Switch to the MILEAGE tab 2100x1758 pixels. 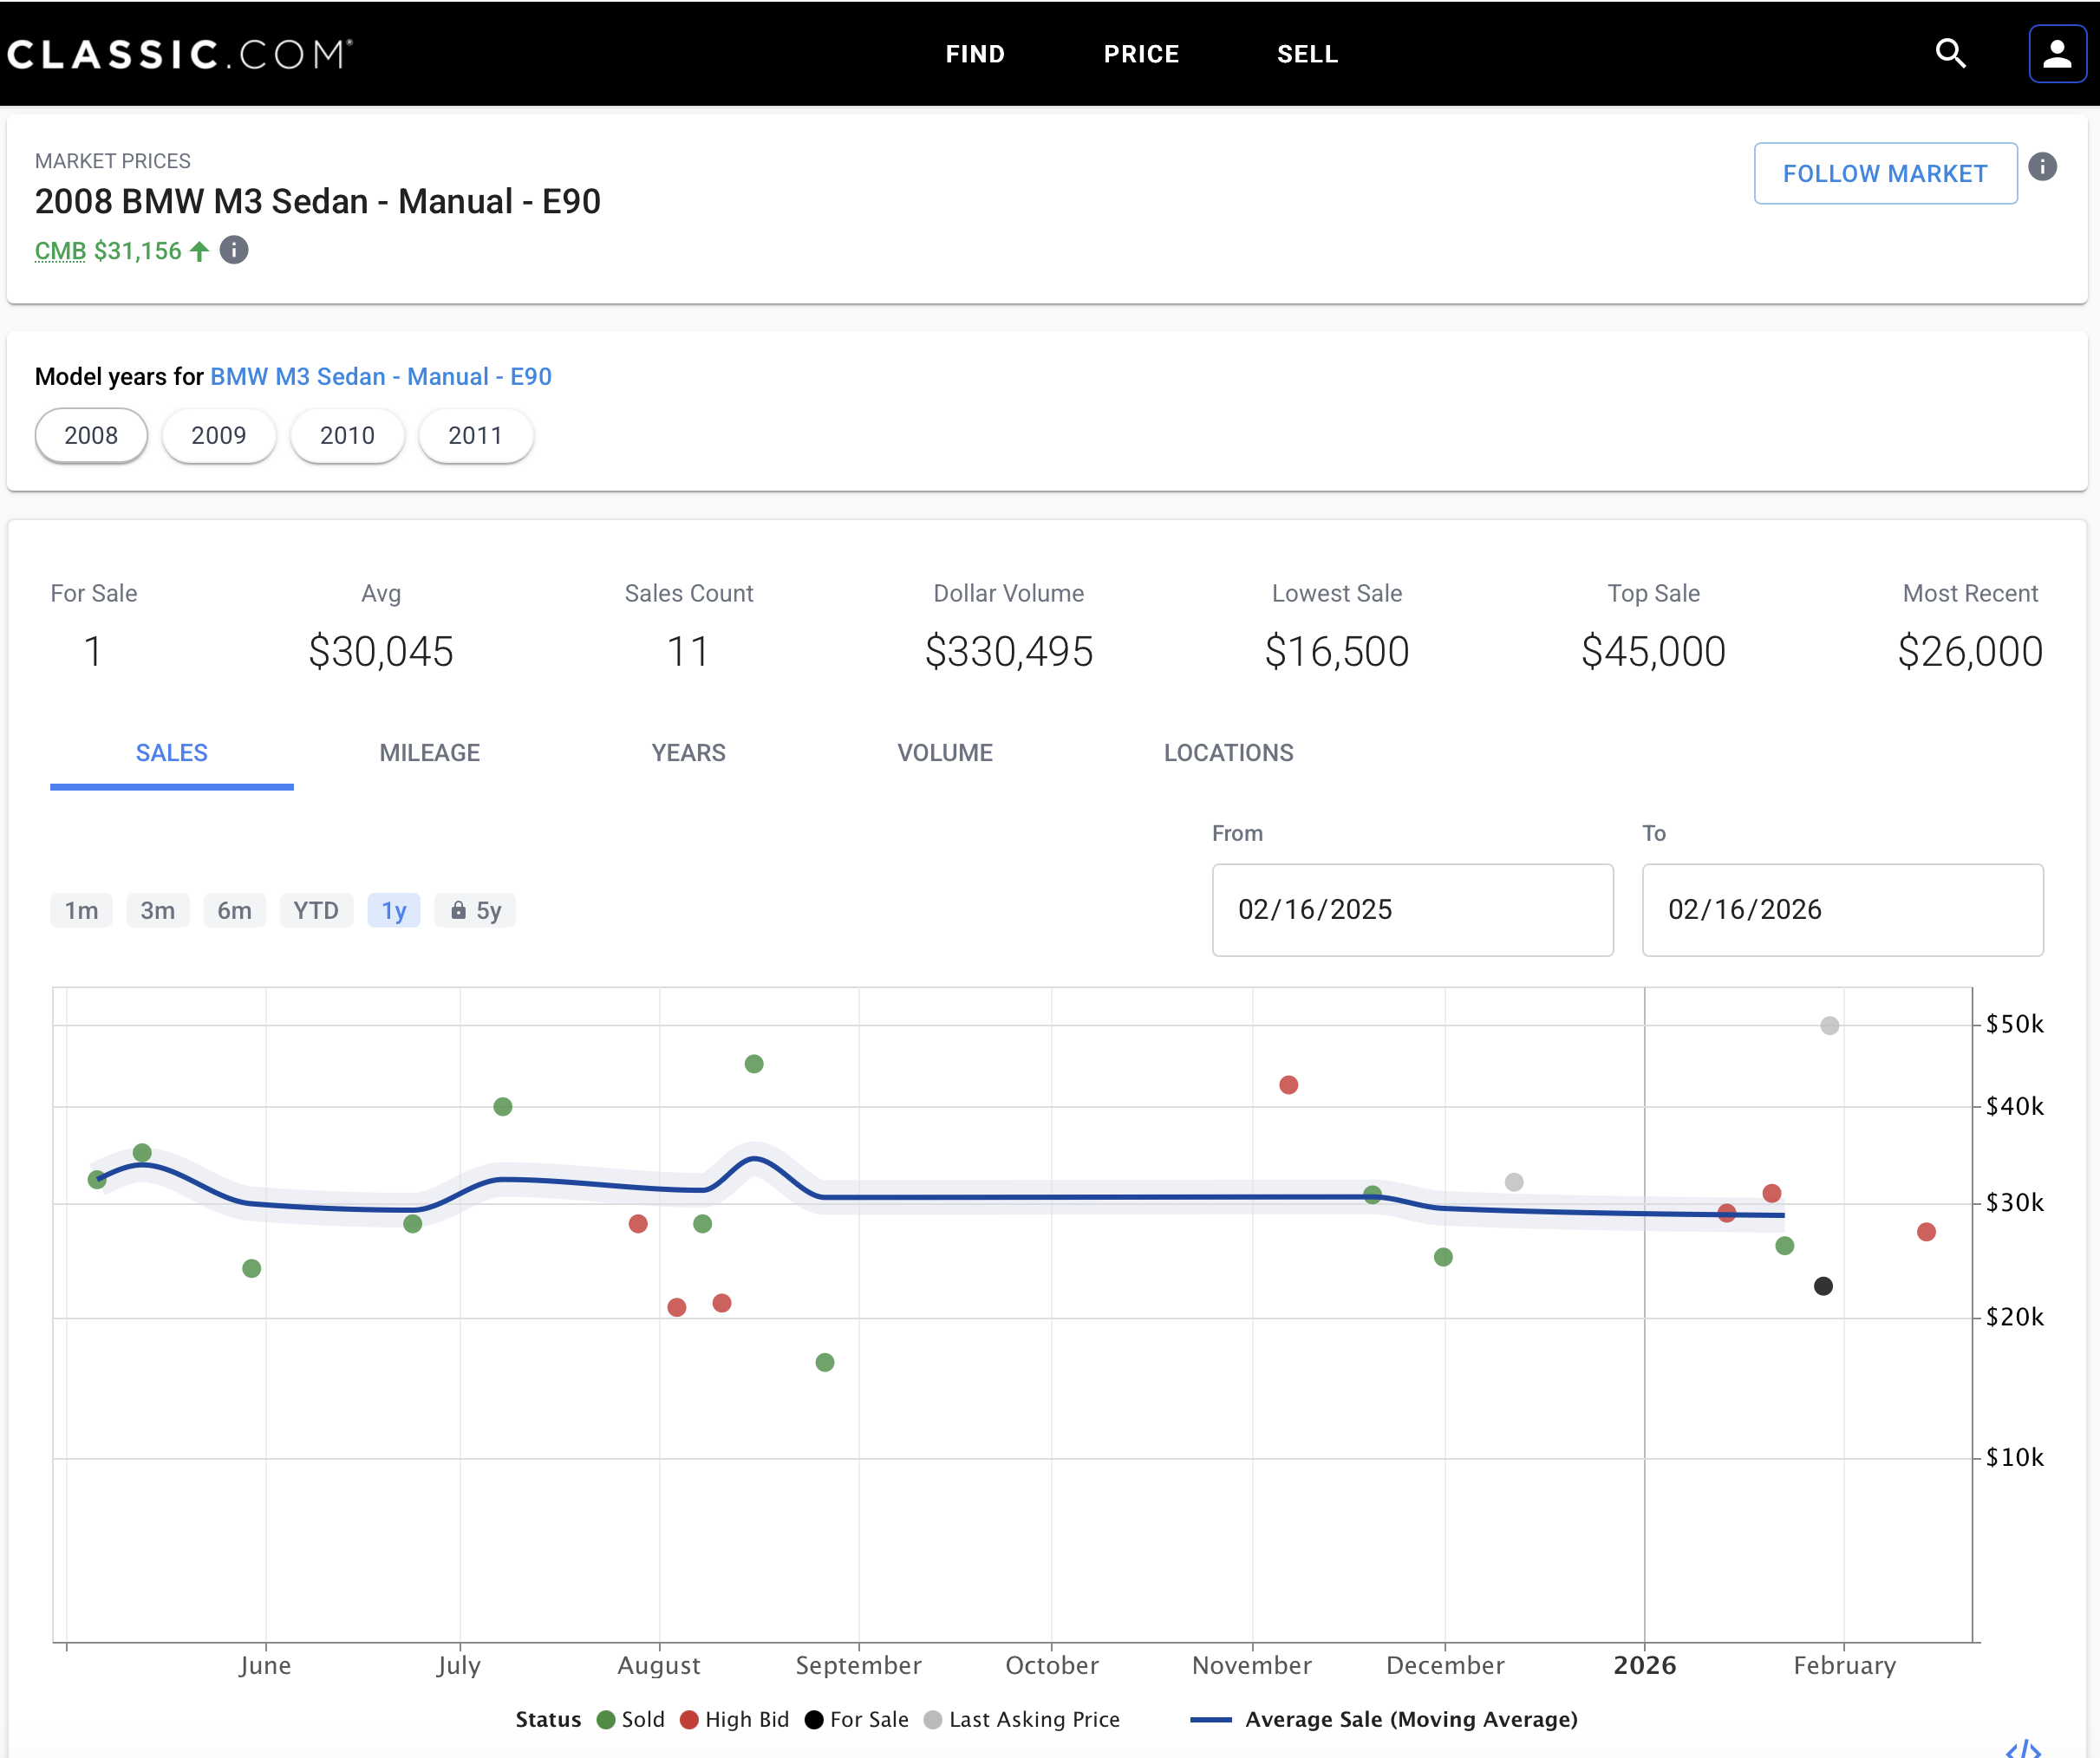click(x=430, y=753)
